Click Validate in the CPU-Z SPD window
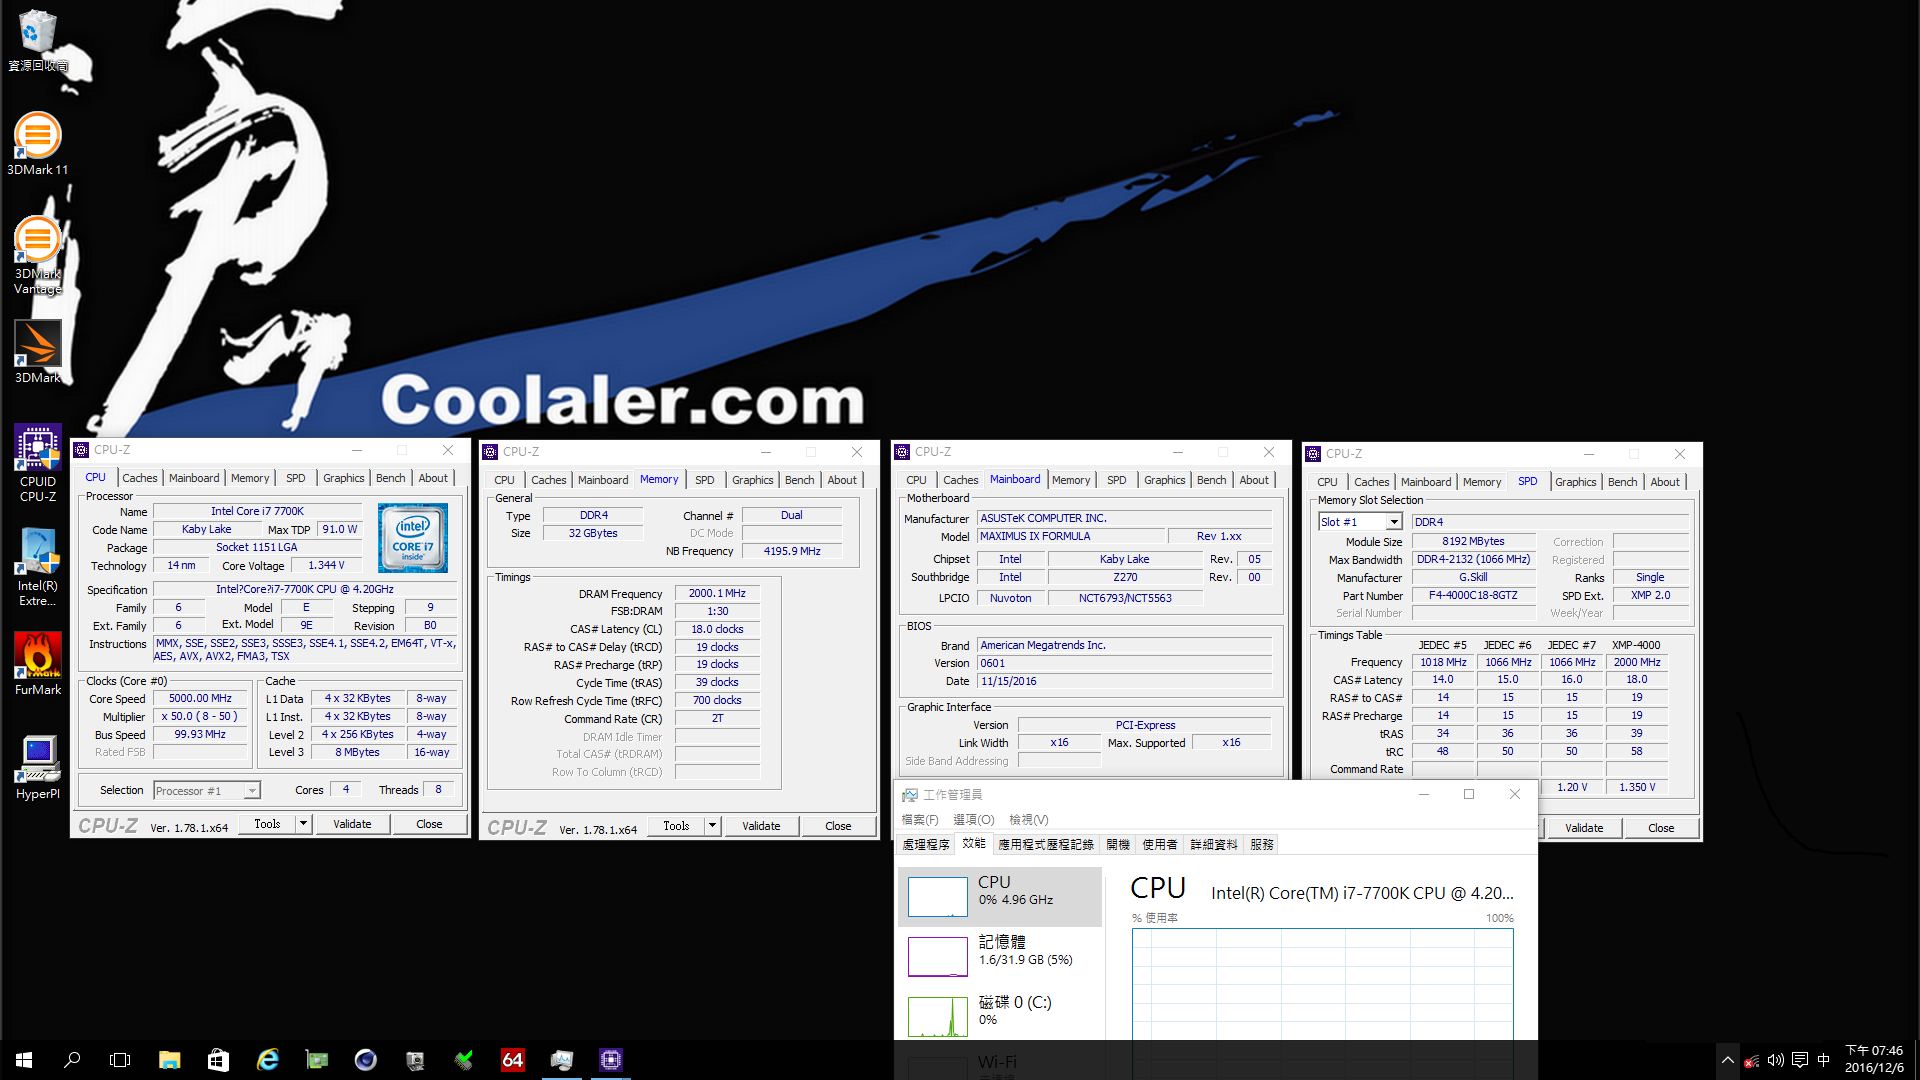This screenshot has width=1920, height=1080. coord(1584,828)
